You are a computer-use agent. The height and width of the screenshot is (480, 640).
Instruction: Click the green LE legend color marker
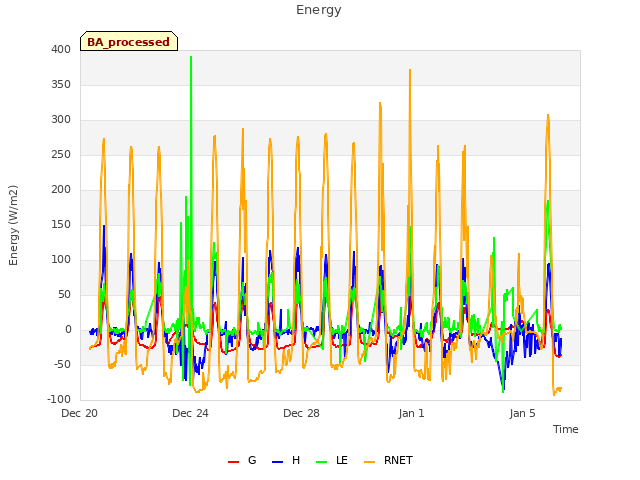[x=322, y=462]
